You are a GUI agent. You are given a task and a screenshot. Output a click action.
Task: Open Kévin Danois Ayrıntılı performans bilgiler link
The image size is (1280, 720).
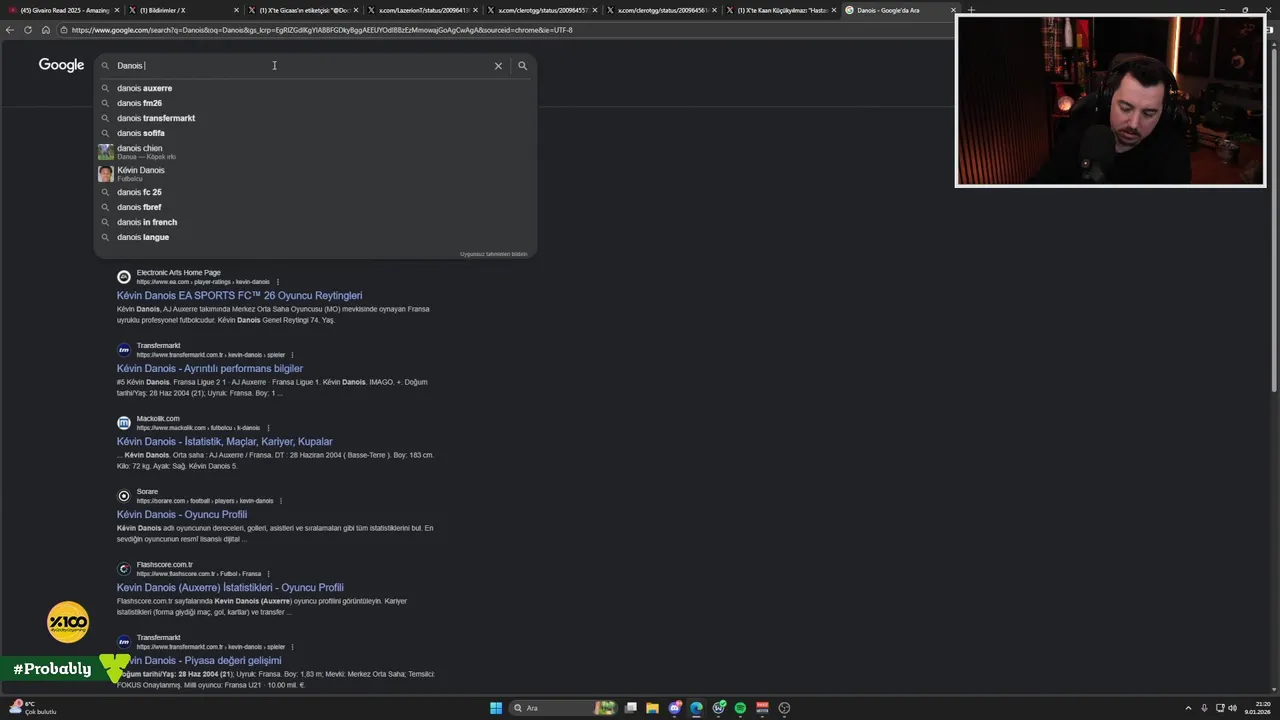tap(209, 369)
